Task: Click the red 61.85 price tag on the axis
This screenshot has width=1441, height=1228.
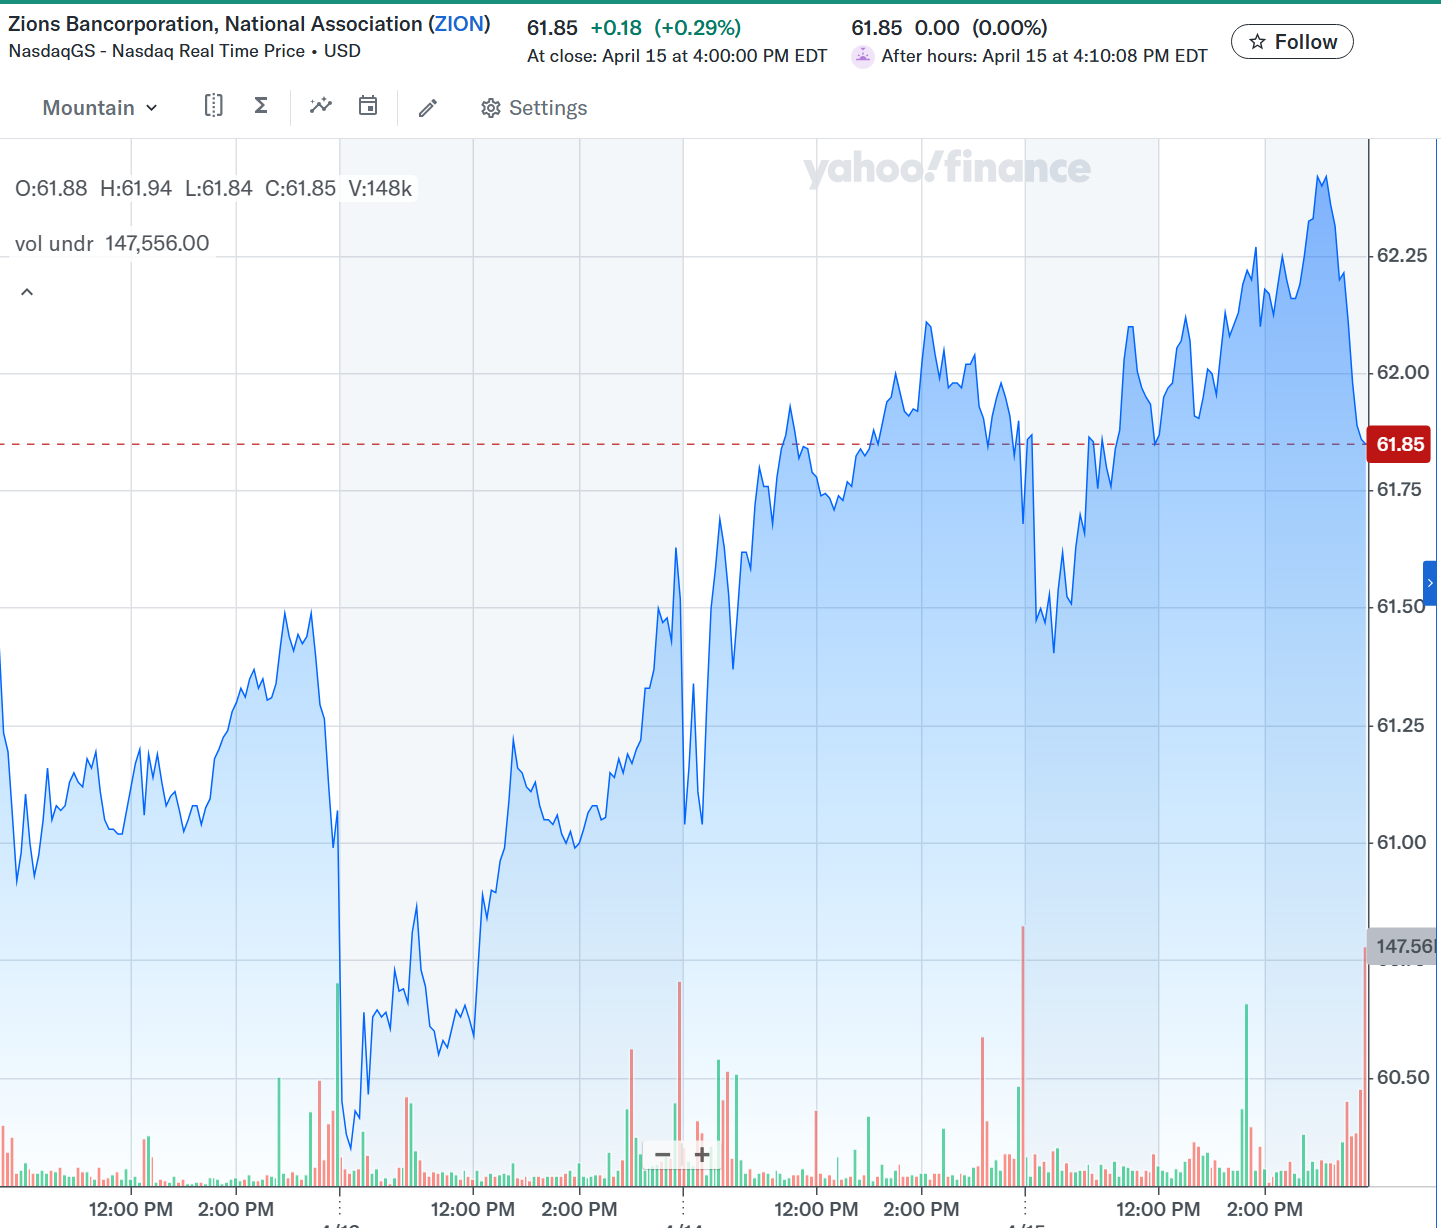Action: pos(1399,444)
